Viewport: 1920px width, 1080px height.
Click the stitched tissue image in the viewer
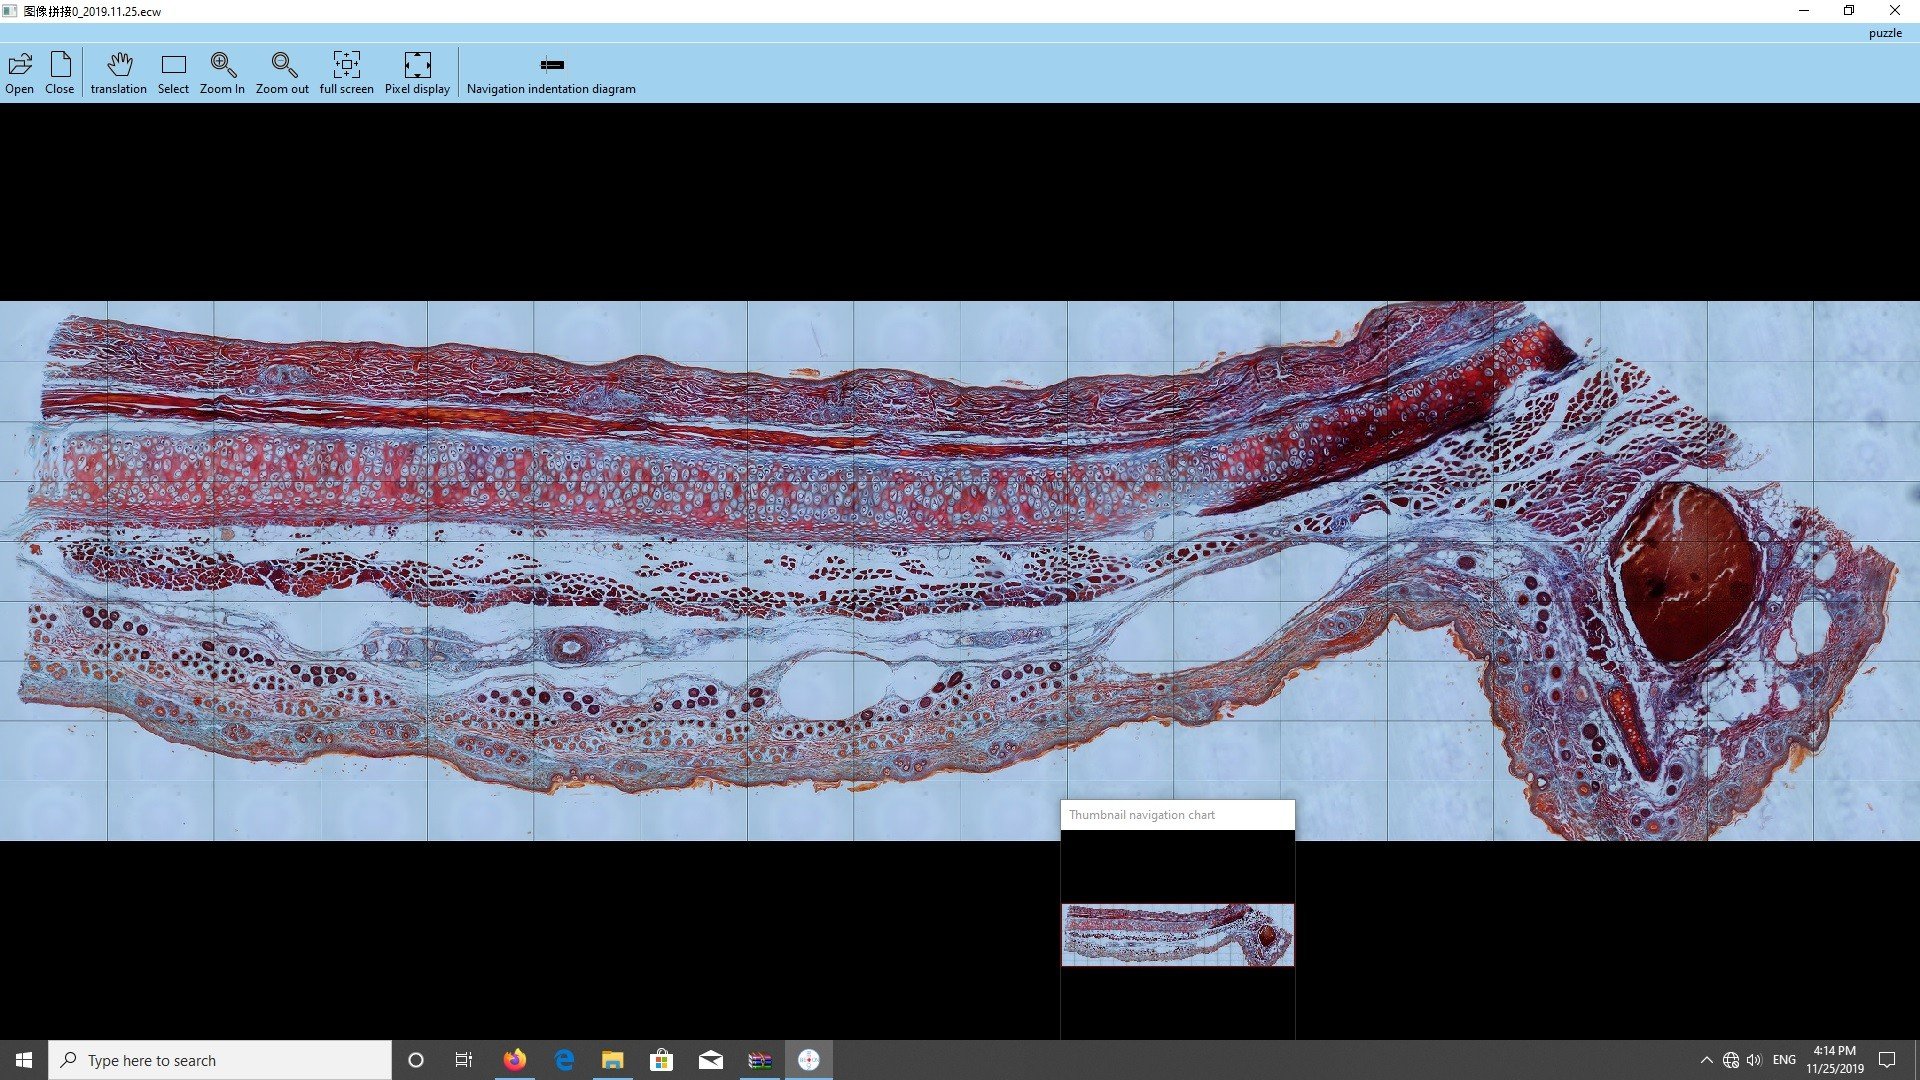pyautogui.click(x=960, y=571)
